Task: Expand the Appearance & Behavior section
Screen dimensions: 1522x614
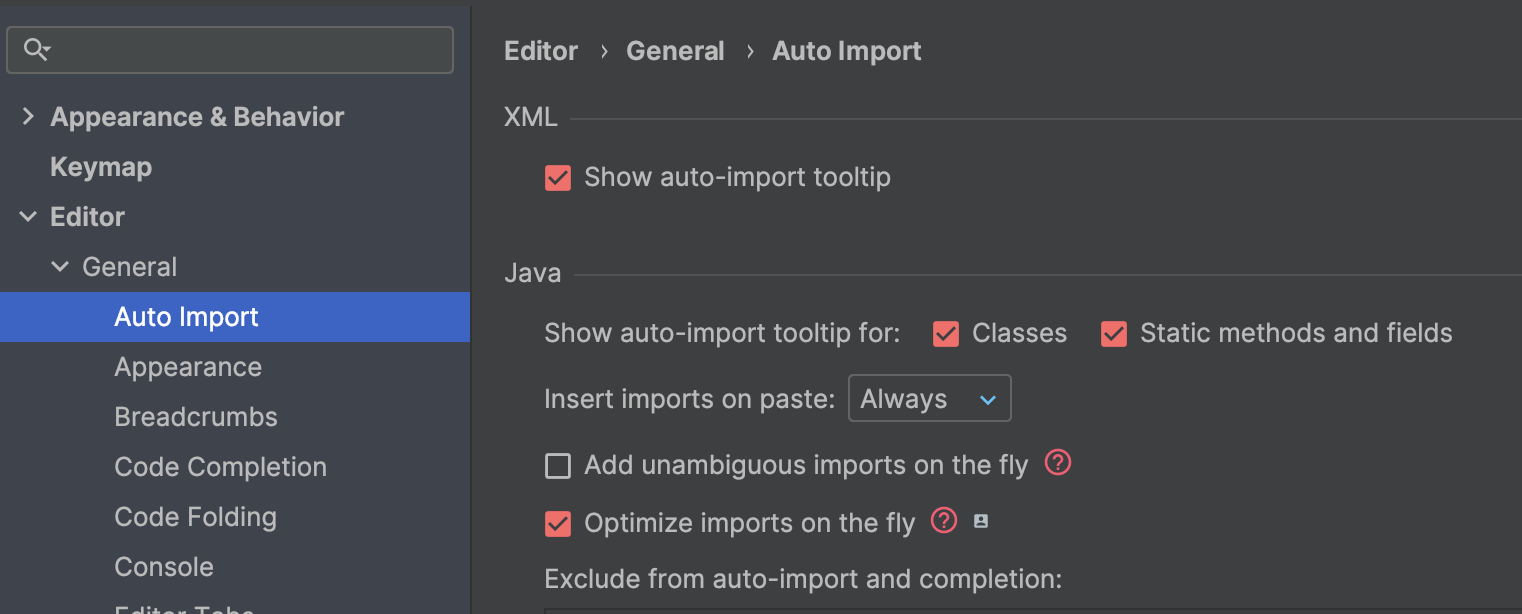Action: coord(28,117)
